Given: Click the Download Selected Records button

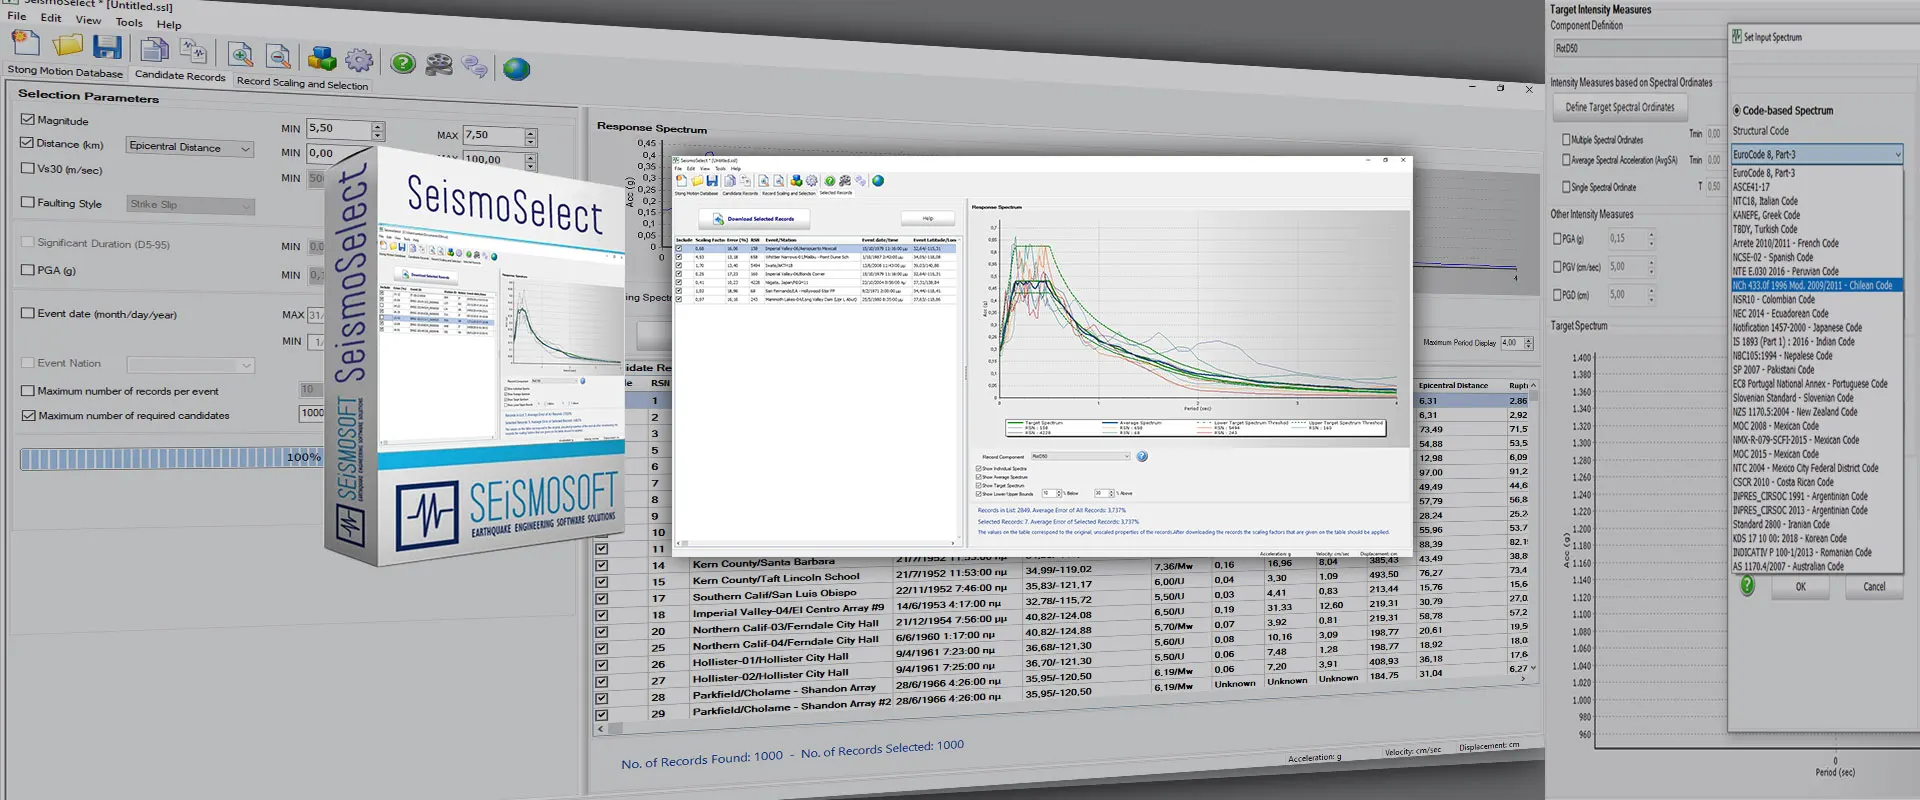Looking at the screenshot, I should pos(754,218).
